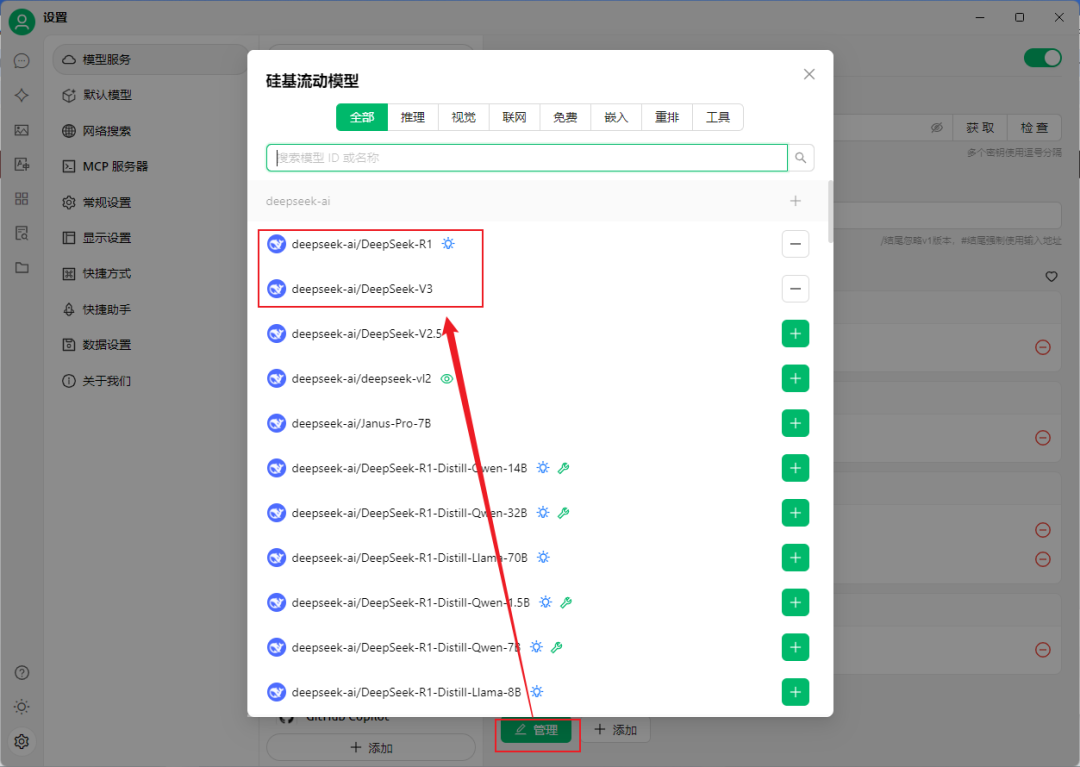Click the 获取 button
The width and height of the screenshot is (1080, 767).
point(979,127)
